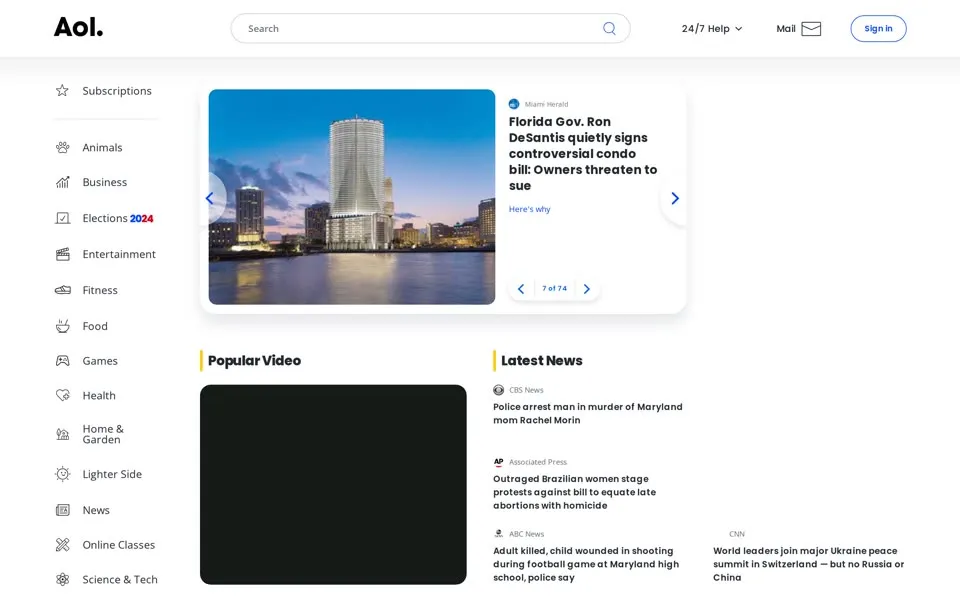The height and width of the screenshot is (600, 960).
Task: Click the Business chart icon
Action: 62,182
